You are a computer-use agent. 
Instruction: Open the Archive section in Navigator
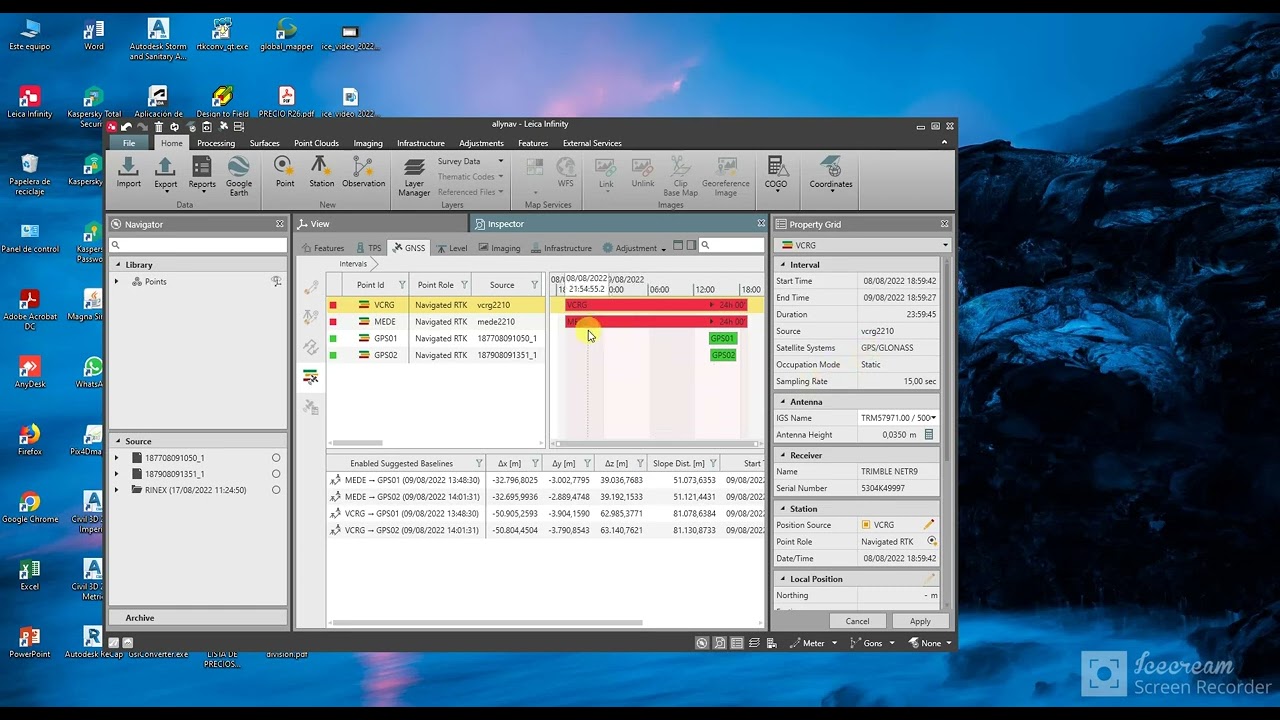click(197, 618)
